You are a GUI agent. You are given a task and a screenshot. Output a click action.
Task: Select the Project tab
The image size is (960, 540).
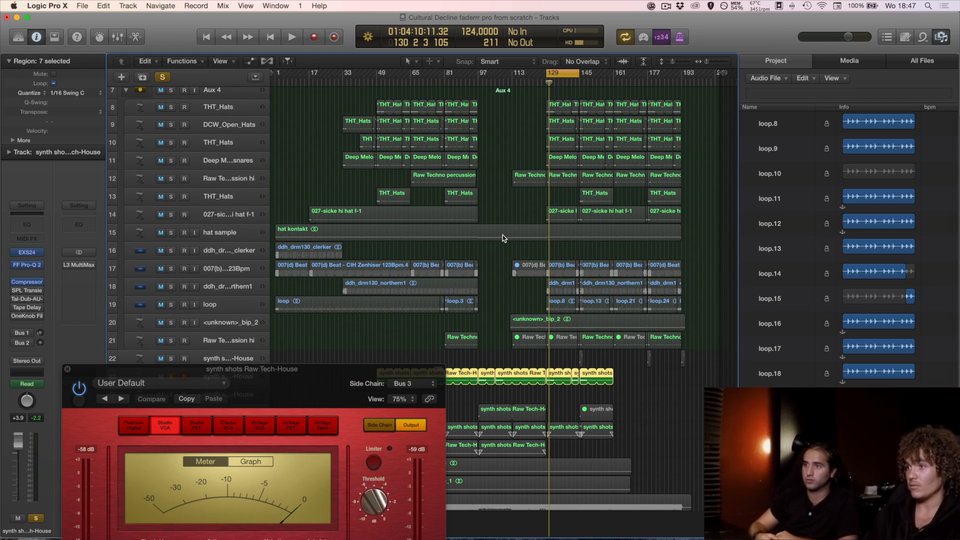[776, 61]
